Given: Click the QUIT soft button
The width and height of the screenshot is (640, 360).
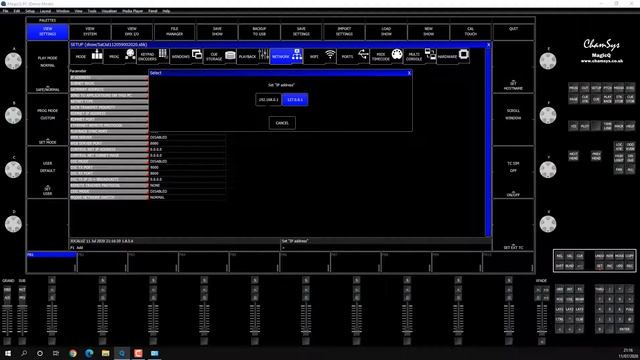Looking at the screenshot, I should click(x=513, y=32).
